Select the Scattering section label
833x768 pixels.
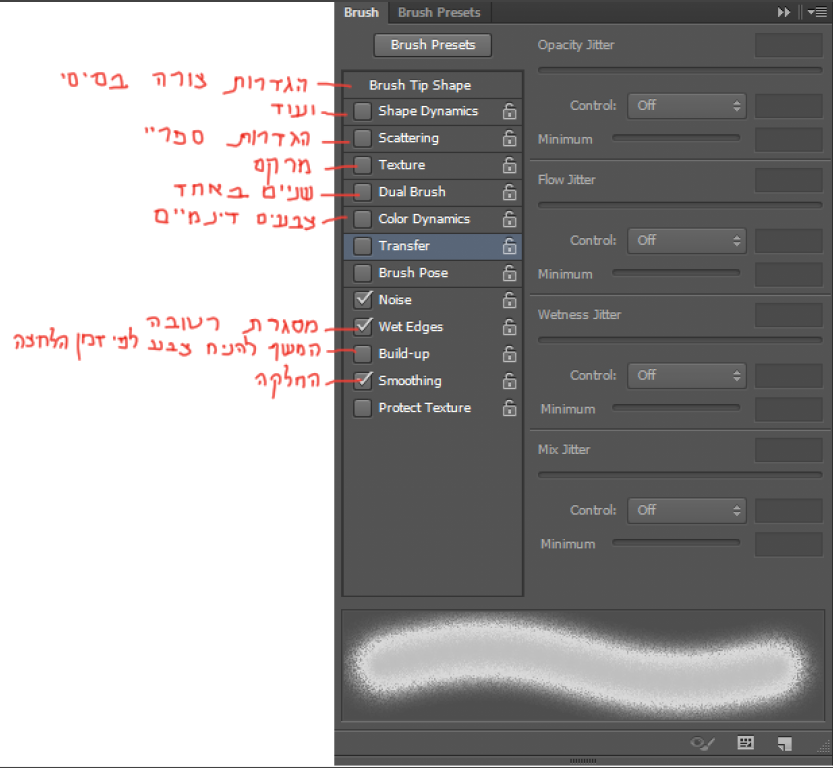click(x=409, y=138)
